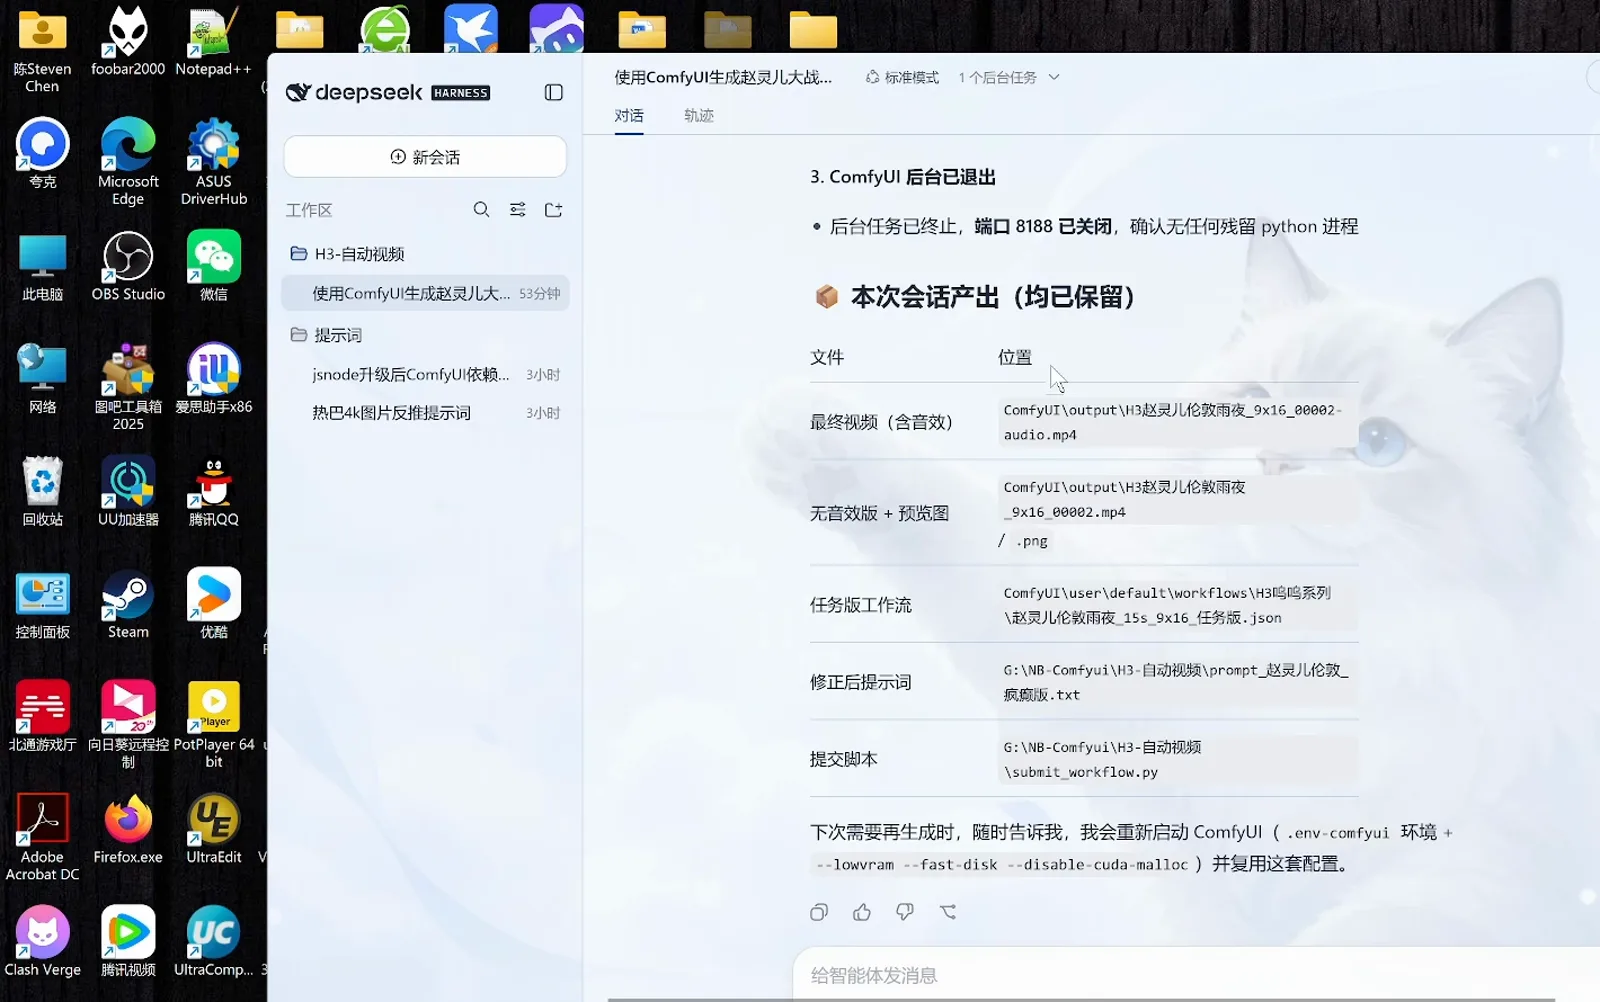Switch to the 对话 tab

[629, 115]
